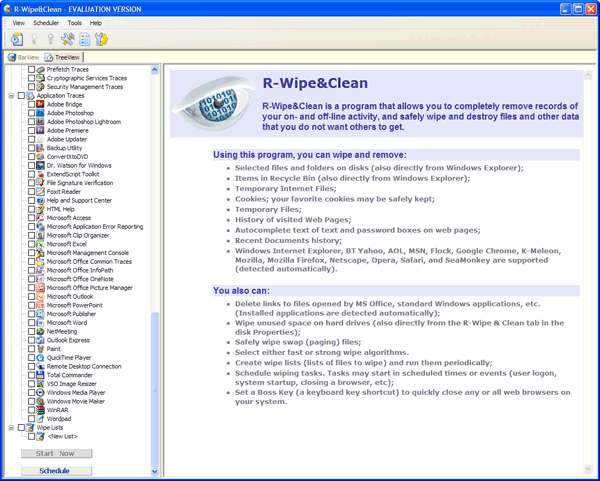Click the ConvertXtoDVD icon

click(x=40, y=157)
